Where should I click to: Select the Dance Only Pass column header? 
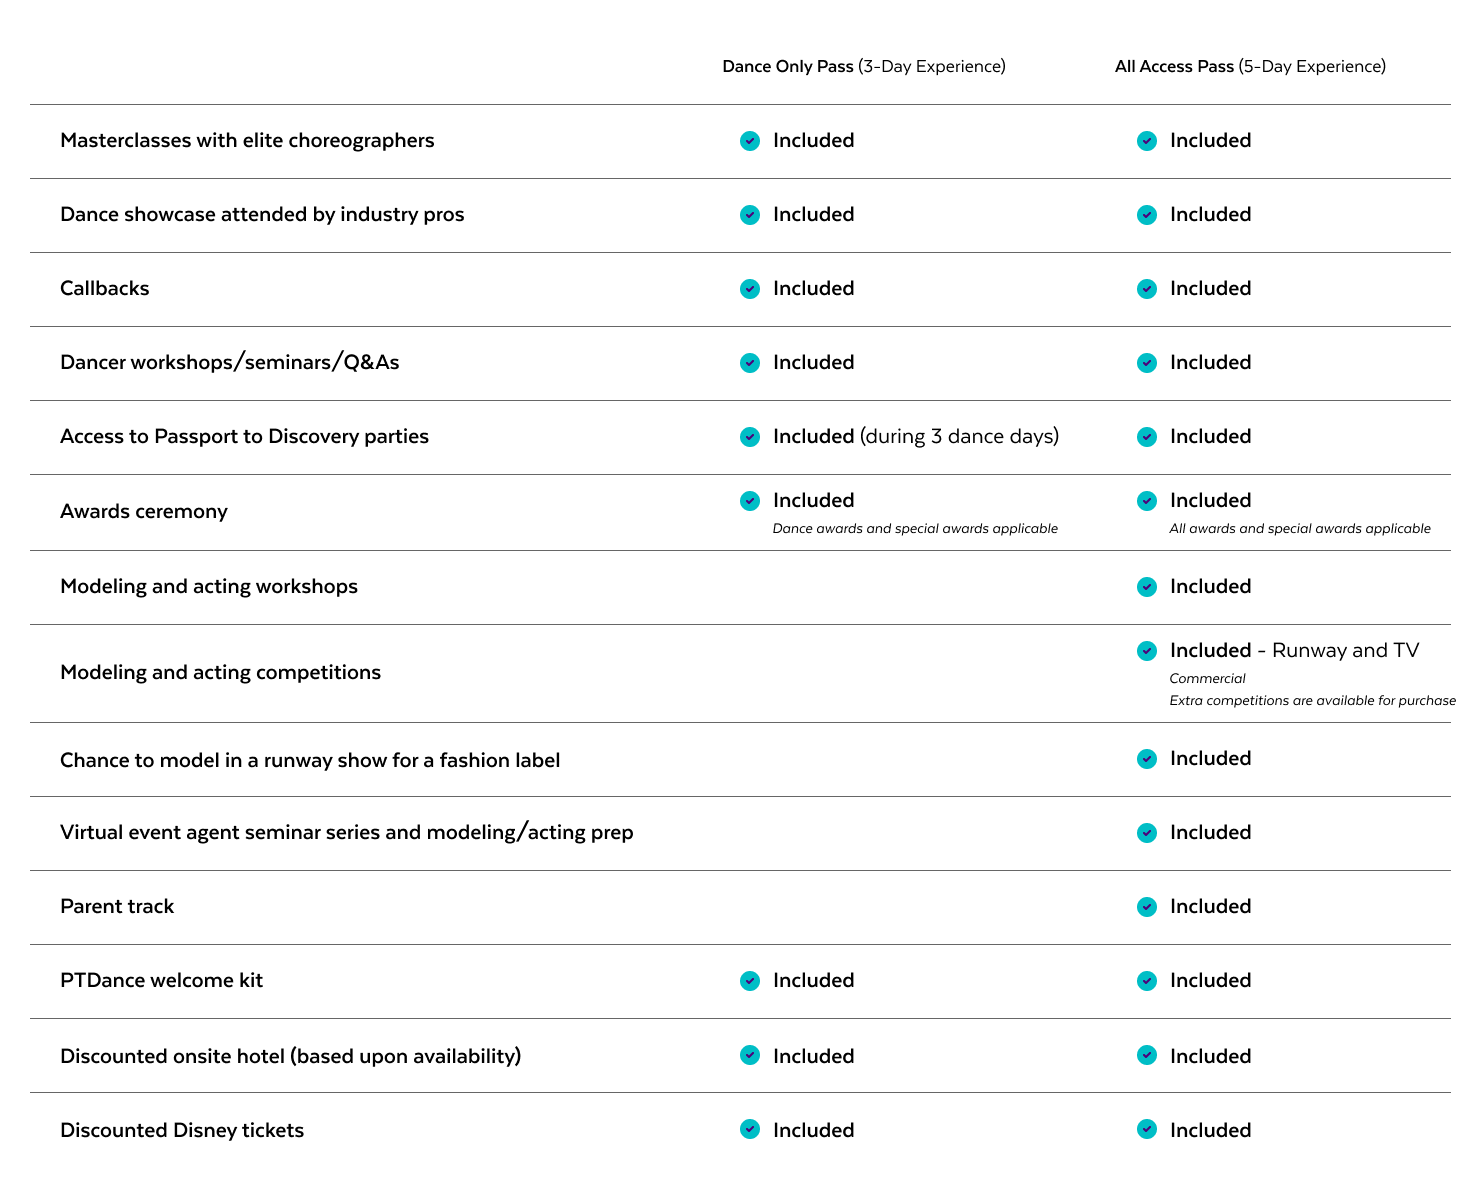click(864, 66)
